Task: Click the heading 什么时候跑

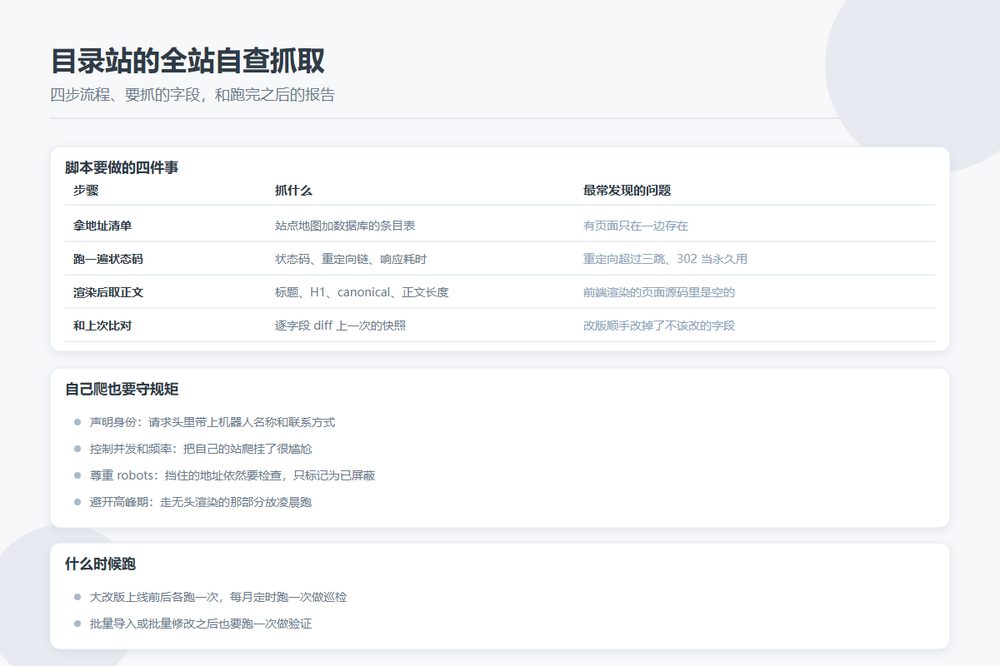Action: tap(100, 564)
